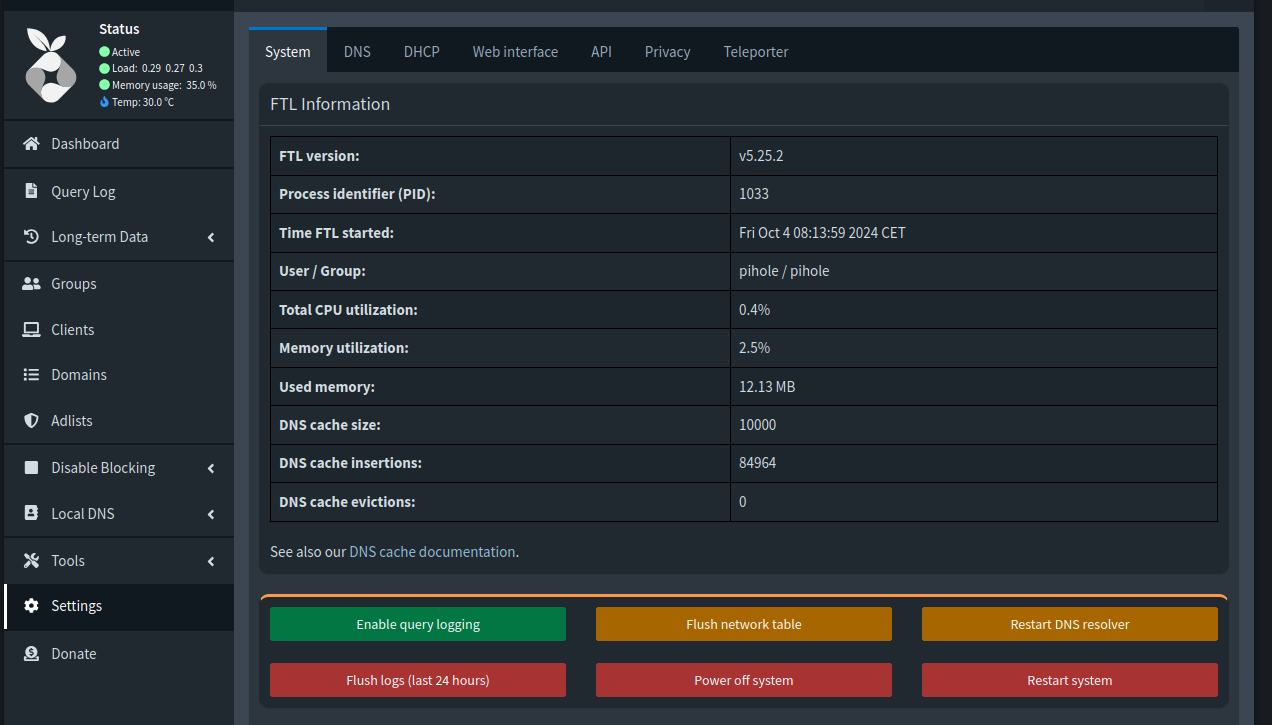Switch to the API tab
Viewport: 1272px width, 725px height.
601,51
